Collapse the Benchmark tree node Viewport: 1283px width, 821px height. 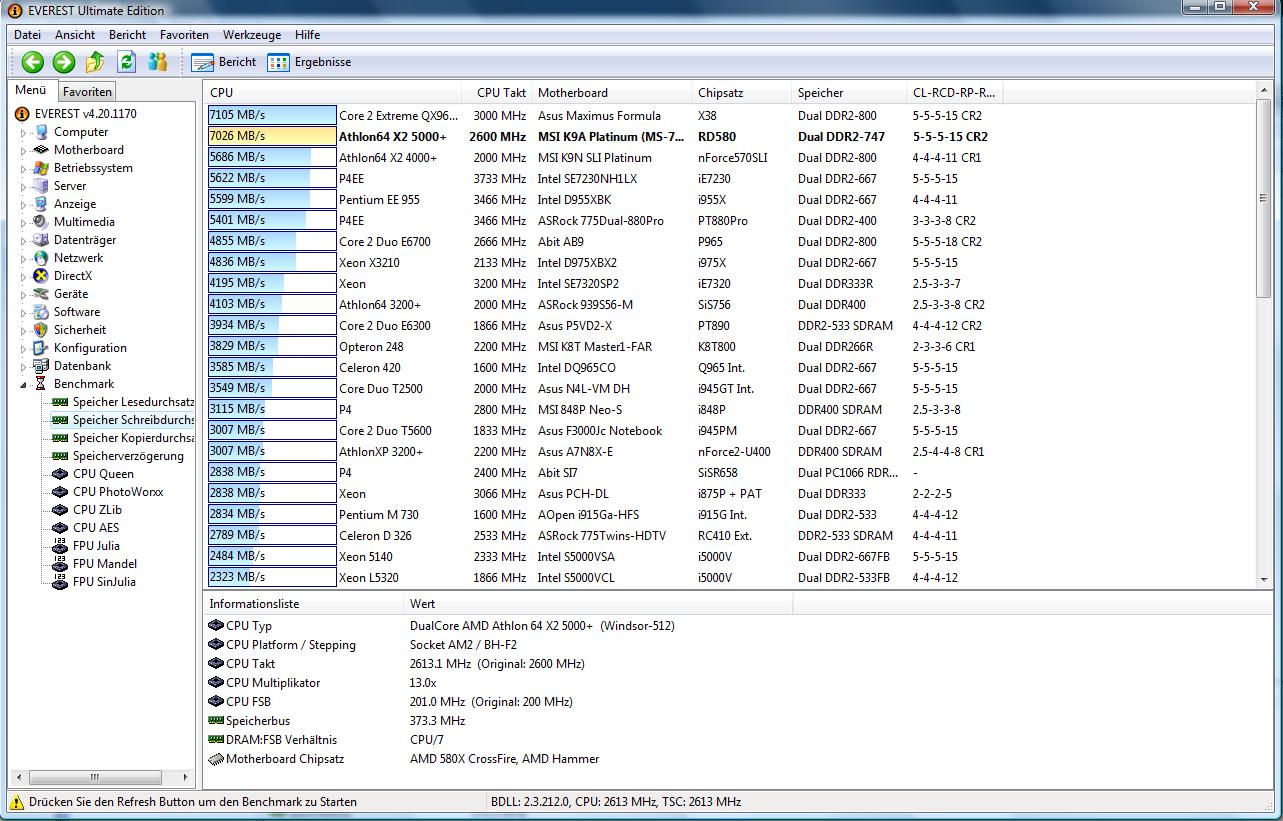[24, 385]
